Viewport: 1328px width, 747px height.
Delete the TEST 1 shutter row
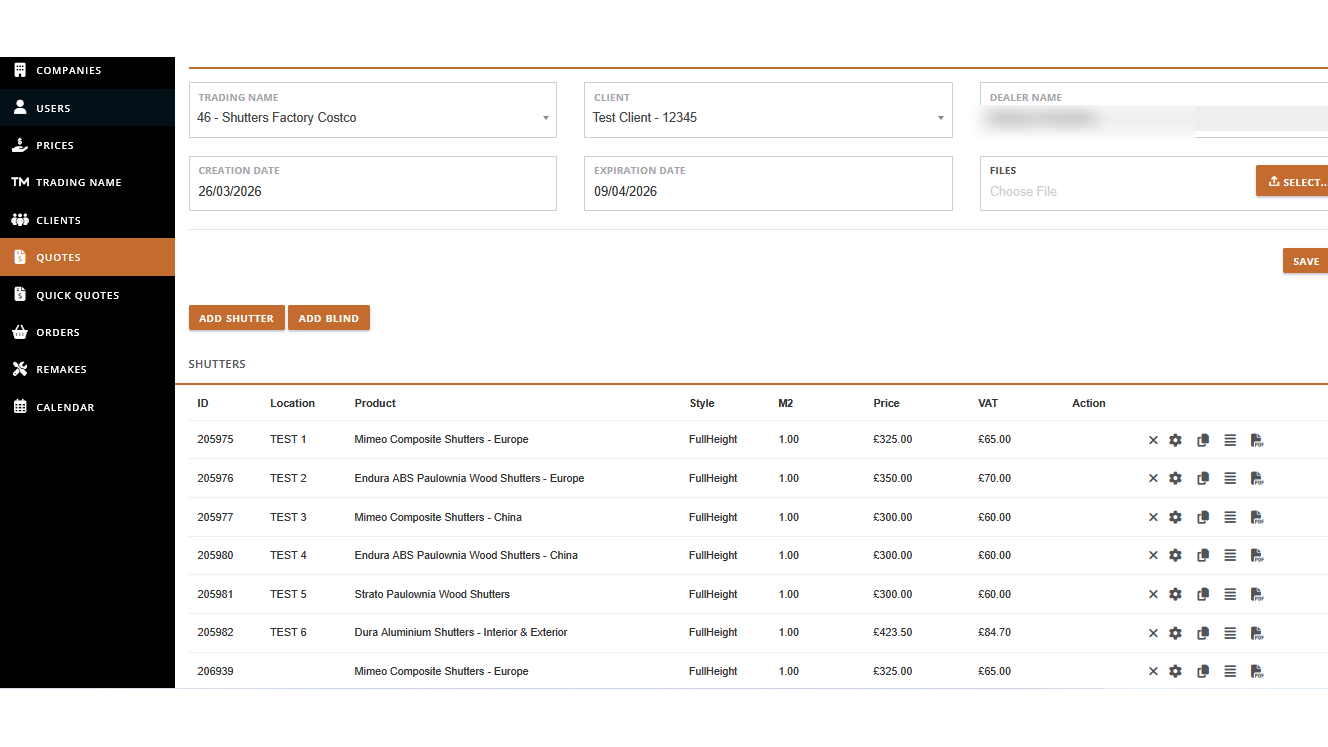tap(1153, 440)
